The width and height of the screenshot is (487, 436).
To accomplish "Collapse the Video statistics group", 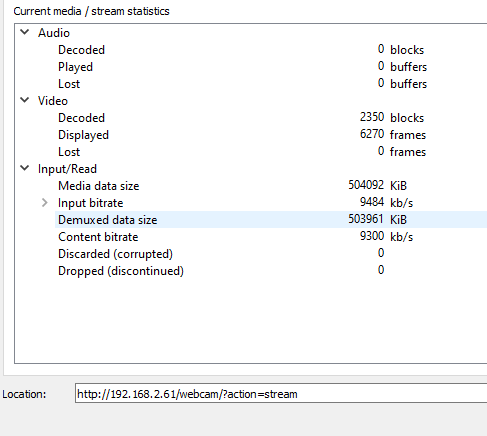I will 25,100.
